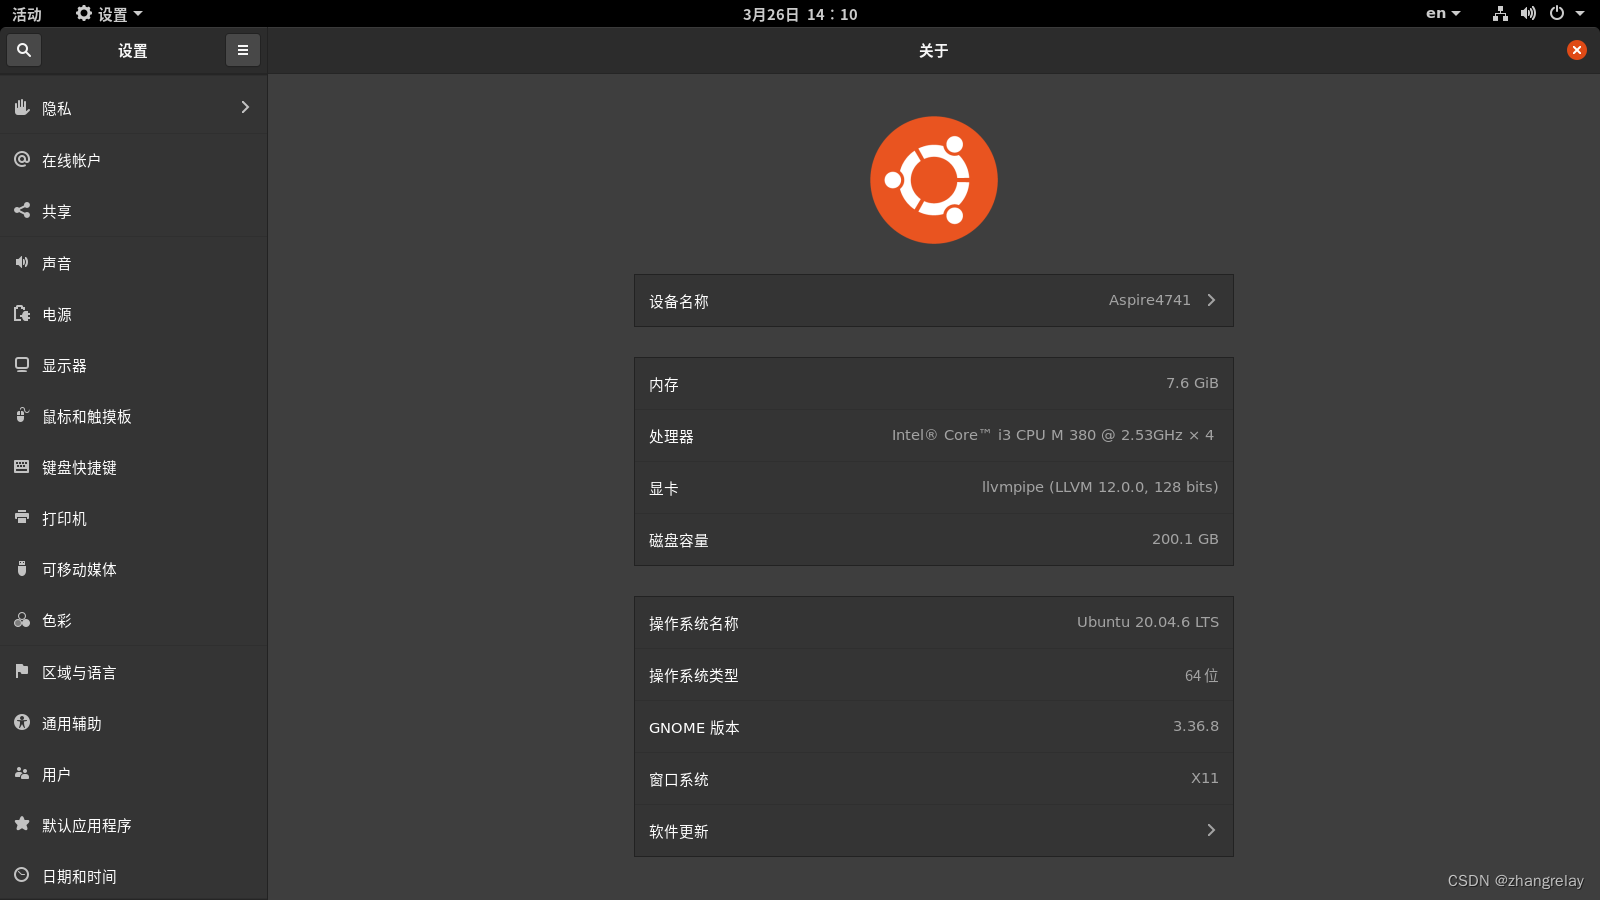Click the Privacy hand icon

pyautogui.click(x=22, y=107)
